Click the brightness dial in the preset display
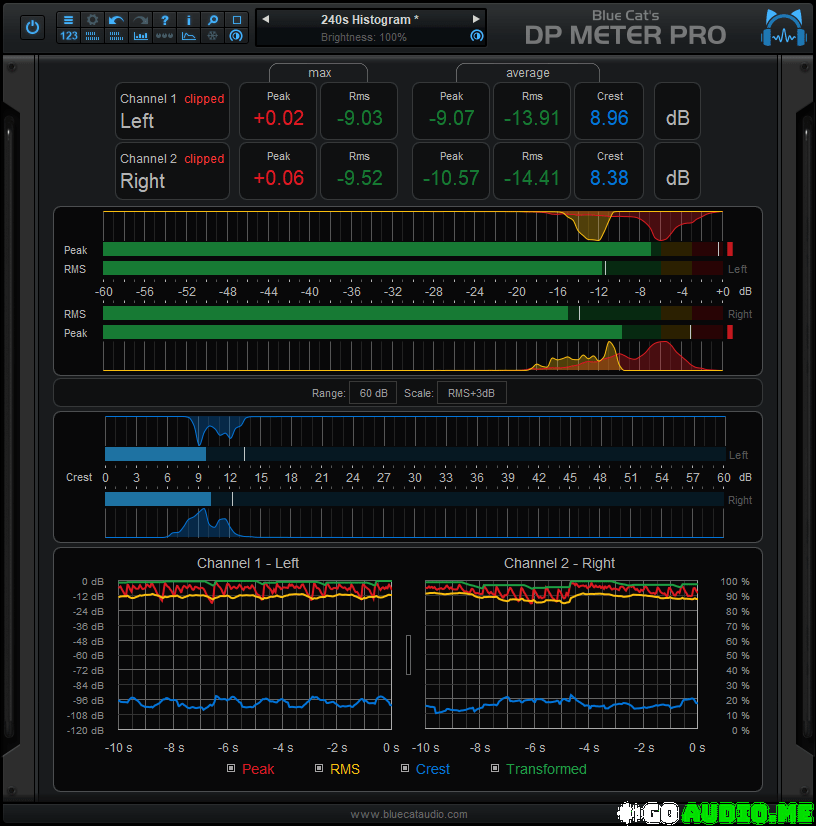 point(477,36)
